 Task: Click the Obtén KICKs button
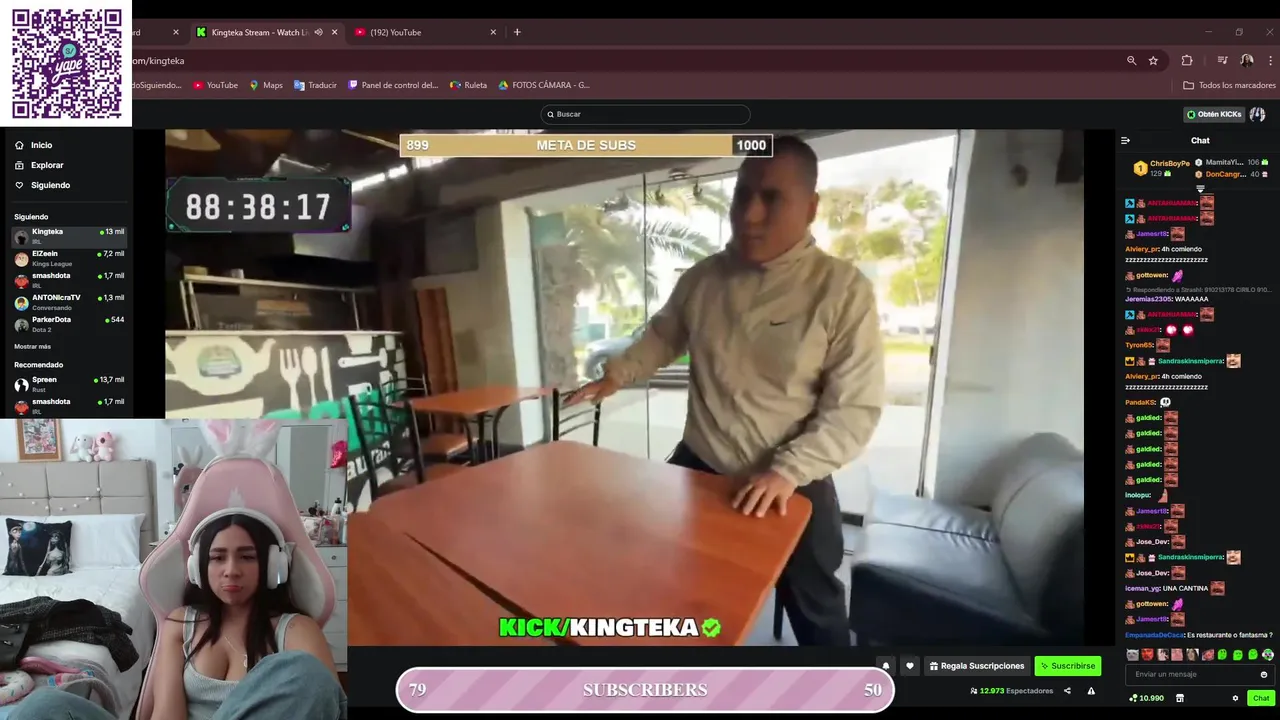tap(1214, 114)
